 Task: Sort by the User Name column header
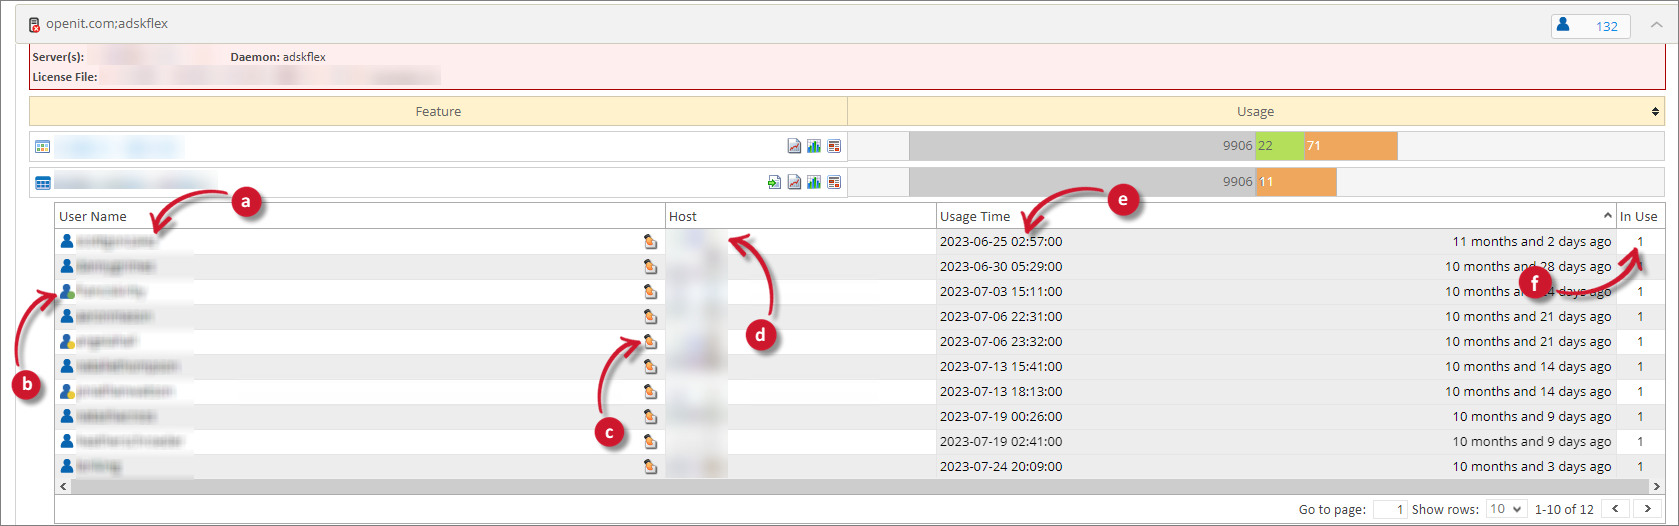tap(93, 216)
